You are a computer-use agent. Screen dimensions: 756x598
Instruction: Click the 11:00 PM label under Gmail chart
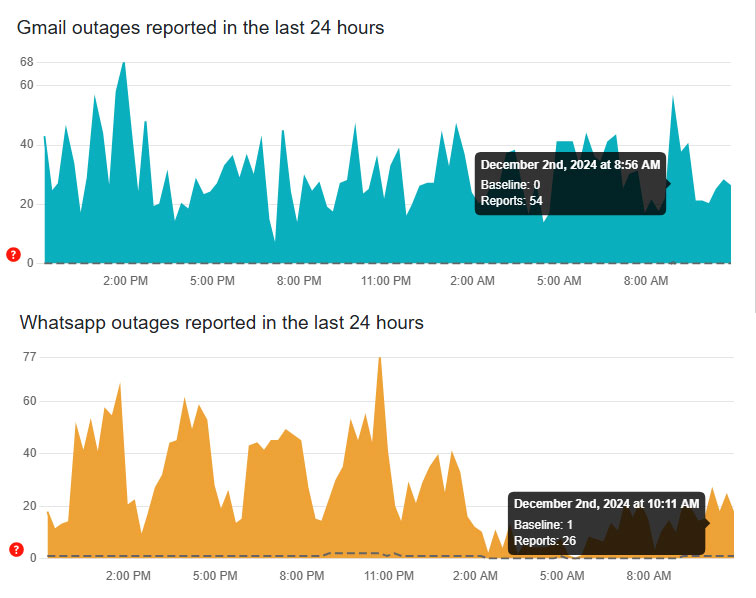click(x=386, y=281)
